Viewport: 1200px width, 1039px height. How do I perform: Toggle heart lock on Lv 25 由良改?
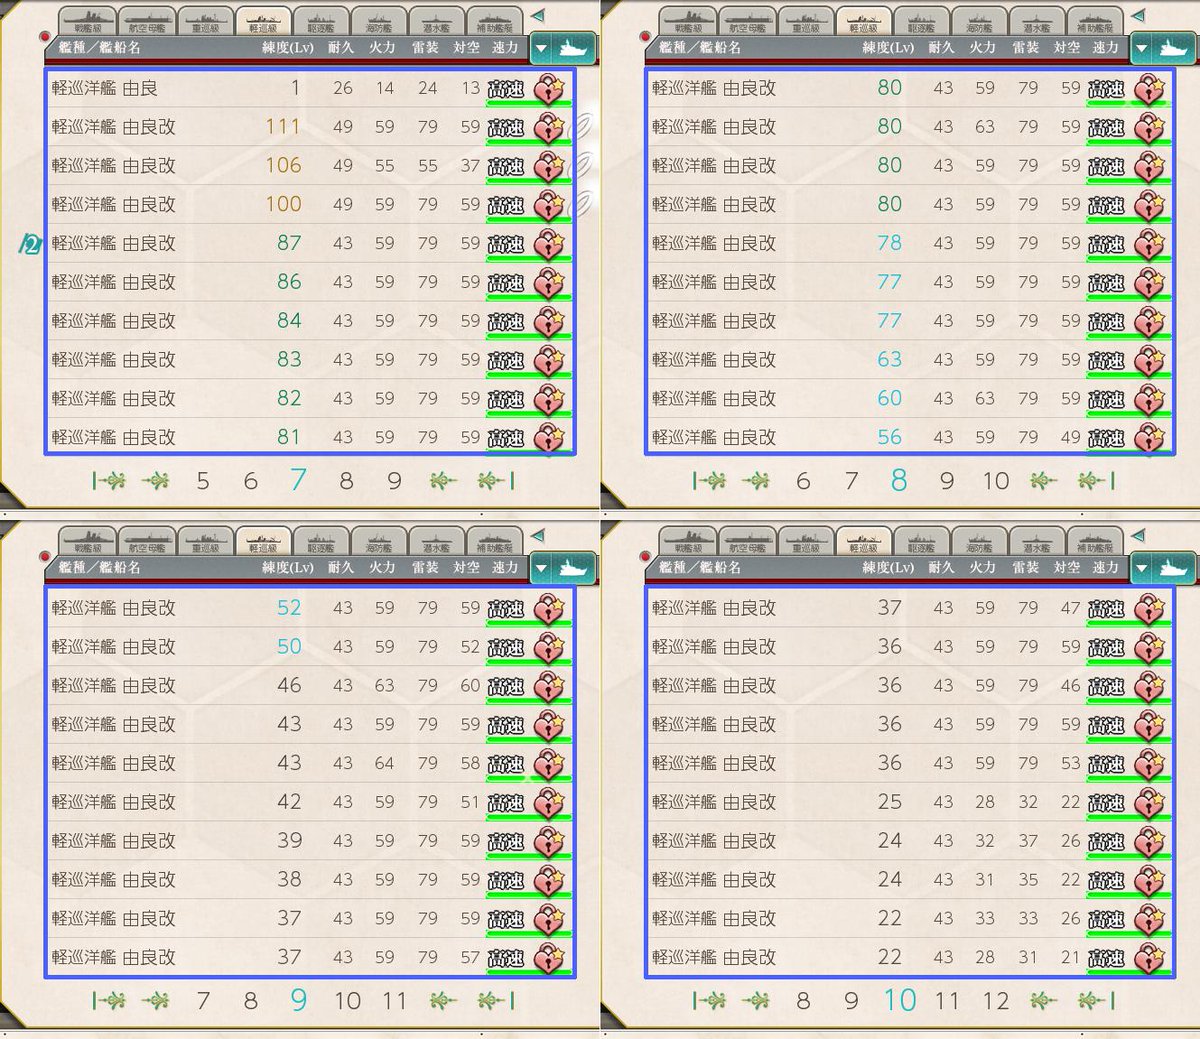[1149, 803]
